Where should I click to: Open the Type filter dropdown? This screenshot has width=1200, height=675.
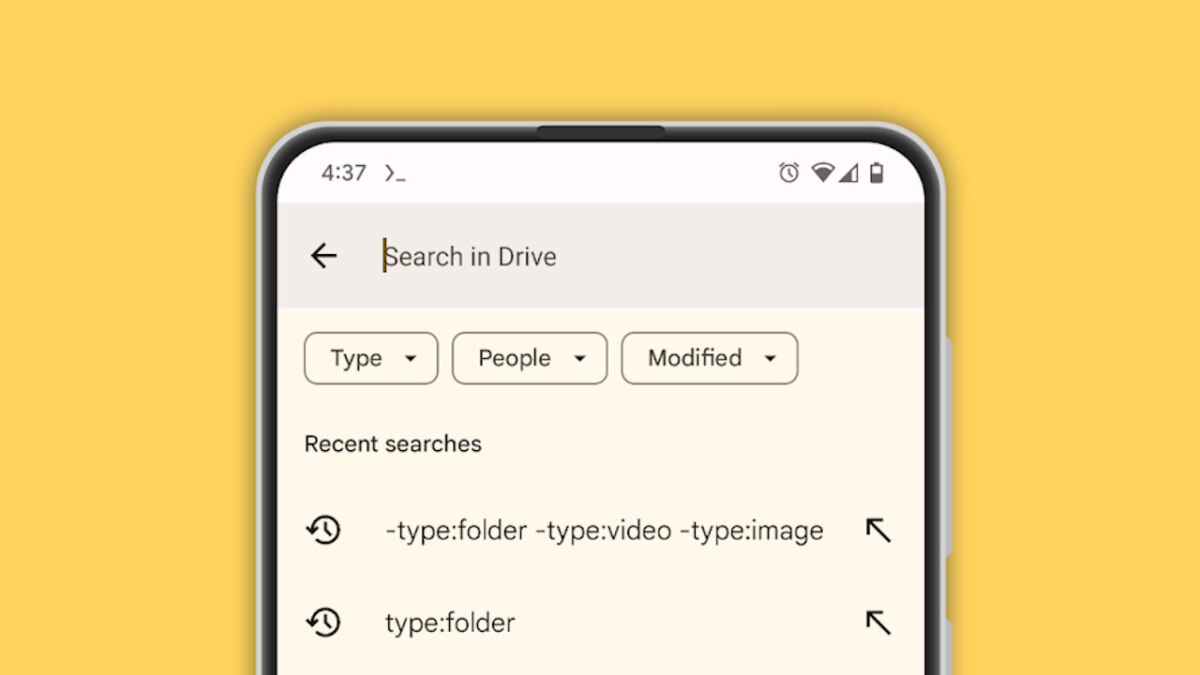tap(411, 358)
